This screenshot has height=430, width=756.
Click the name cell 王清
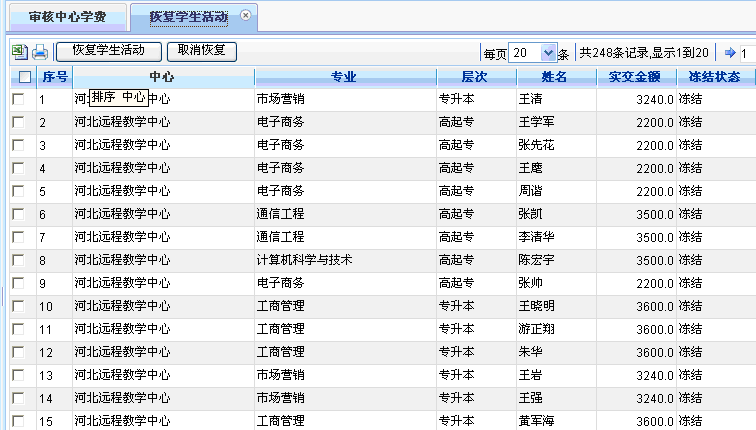(530, 99)
